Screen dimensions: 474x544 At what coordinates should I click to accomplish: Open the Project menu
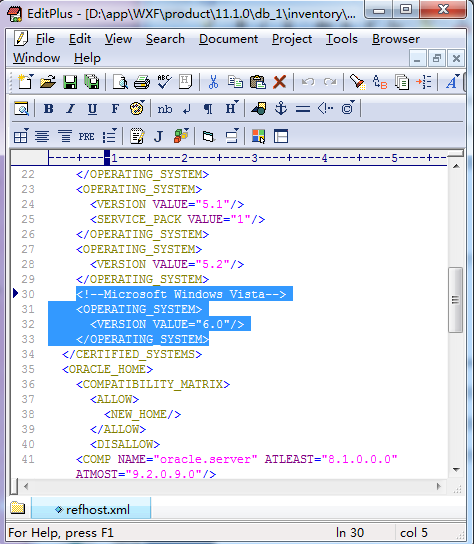pyautogui.click(x=292, y=39)
